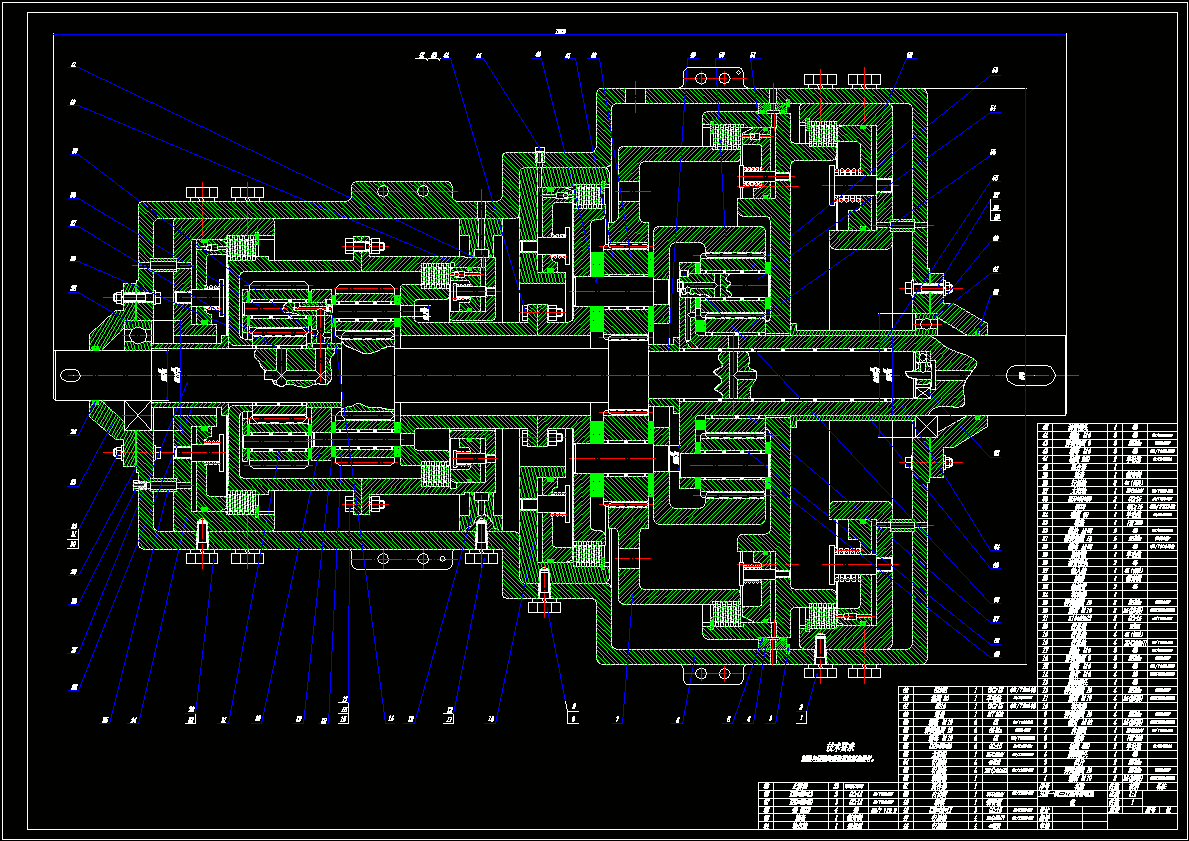Click the keyway slot on left shaft end
Screen dimensions: 1189x841
click(71, 375)
